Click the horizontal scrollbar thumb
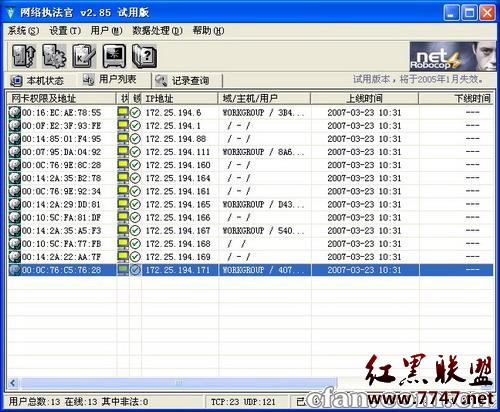500x412 pixels. click(x=179, y=383)
